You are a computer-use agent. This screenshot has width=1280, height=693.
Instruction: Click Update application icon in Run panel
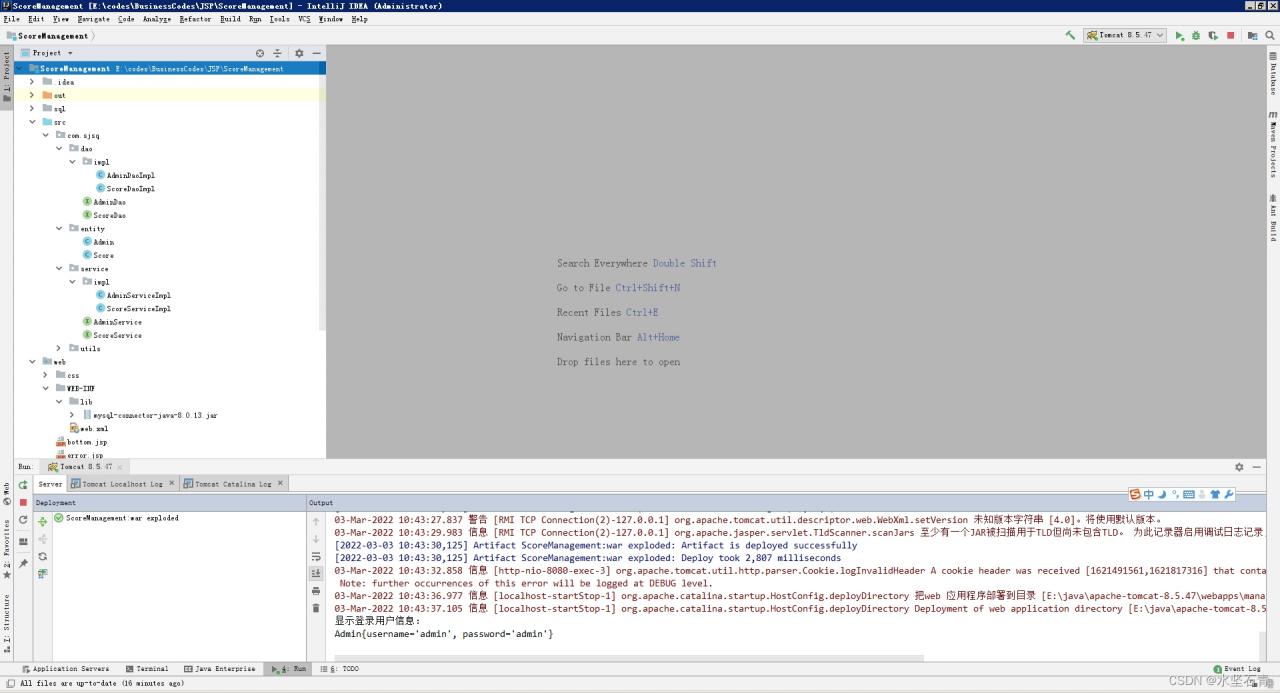click(23, 520)
